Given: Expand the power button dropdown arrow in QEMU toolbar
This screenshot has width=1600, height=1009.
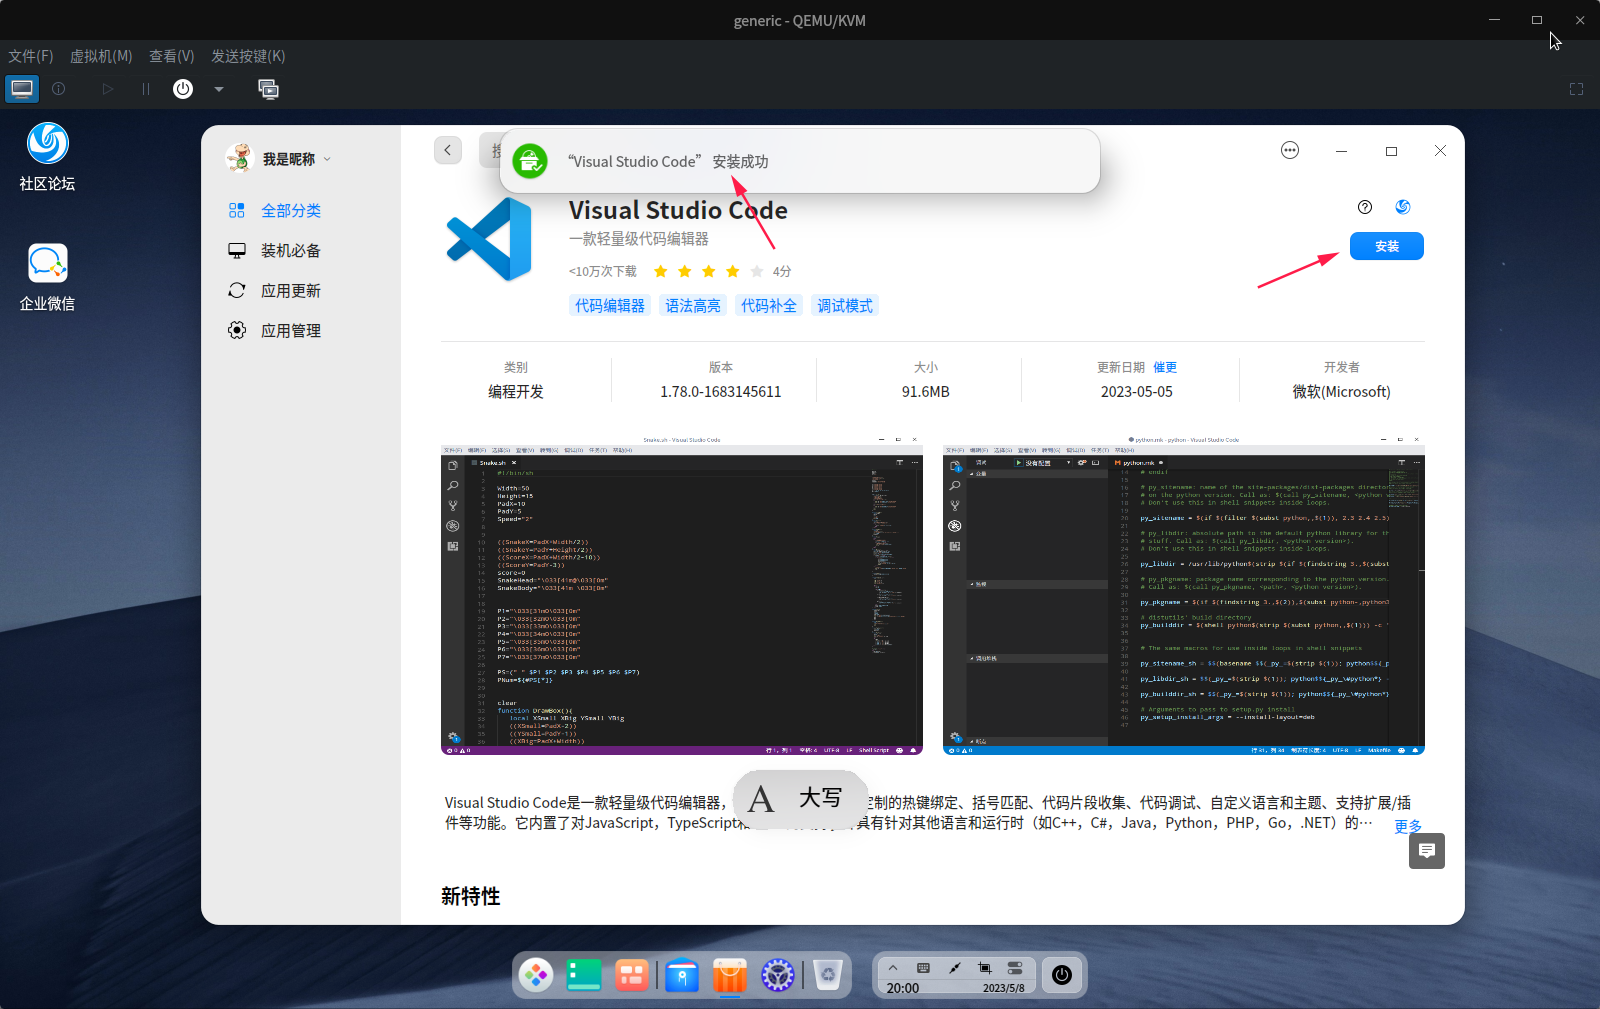Looking at the screenshot, I should (x=218, y=89).
